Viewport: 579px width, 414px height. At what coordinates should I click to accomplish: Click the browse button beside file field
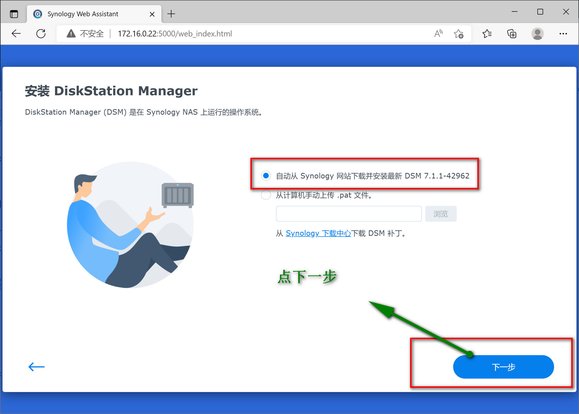click(x=441, y=214)
